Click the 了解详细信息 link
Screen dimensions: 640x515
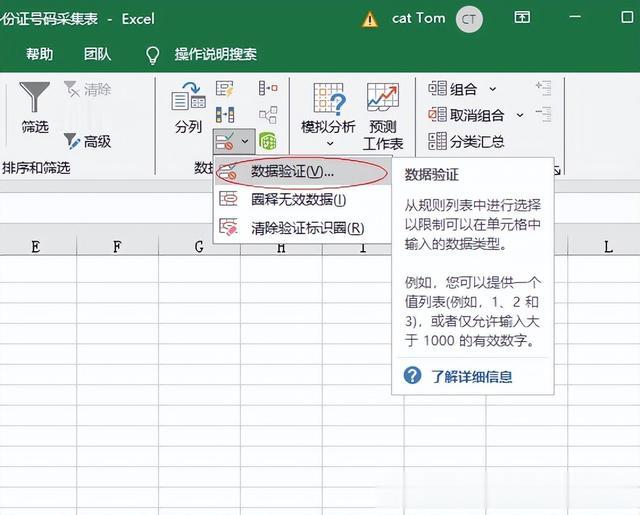(472, 376)
